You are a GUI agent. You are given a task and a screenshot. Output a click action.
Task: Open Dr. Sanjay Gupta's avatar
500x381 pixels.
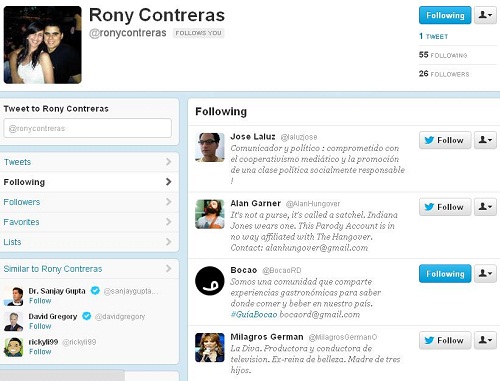click(x=13, y=296)
